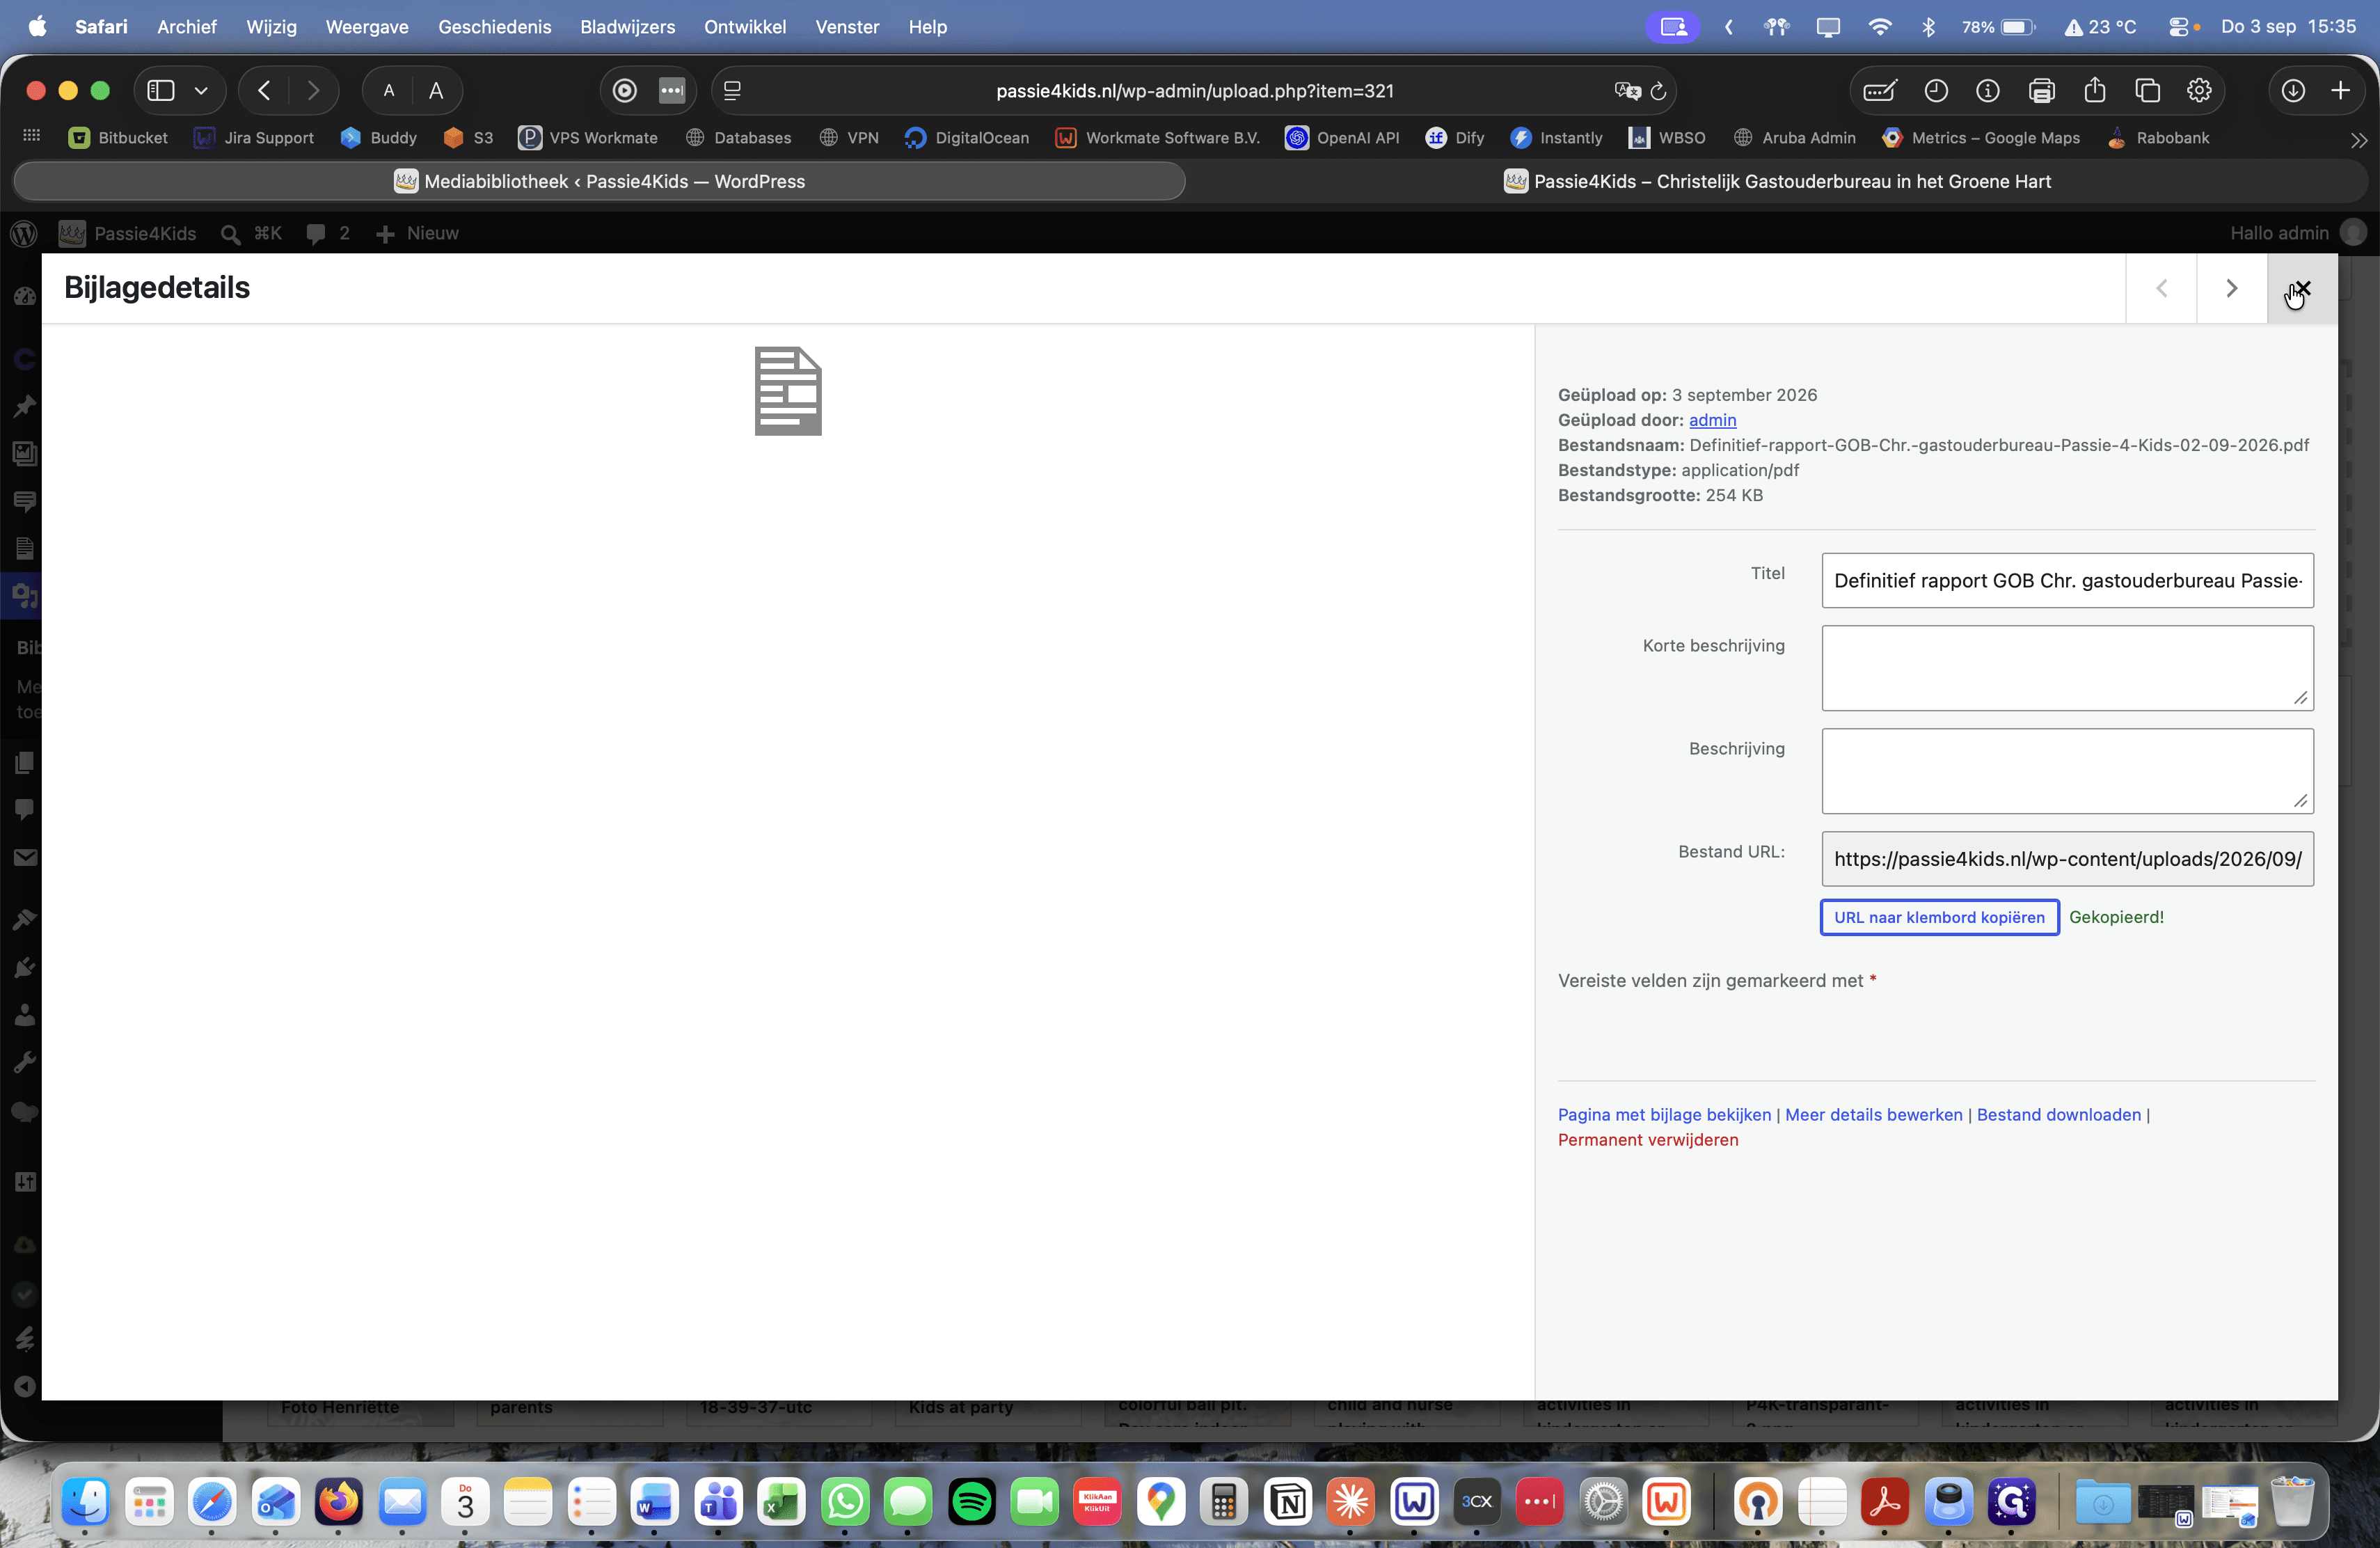Open the Safari sidebar toggle

coord(161,91)
